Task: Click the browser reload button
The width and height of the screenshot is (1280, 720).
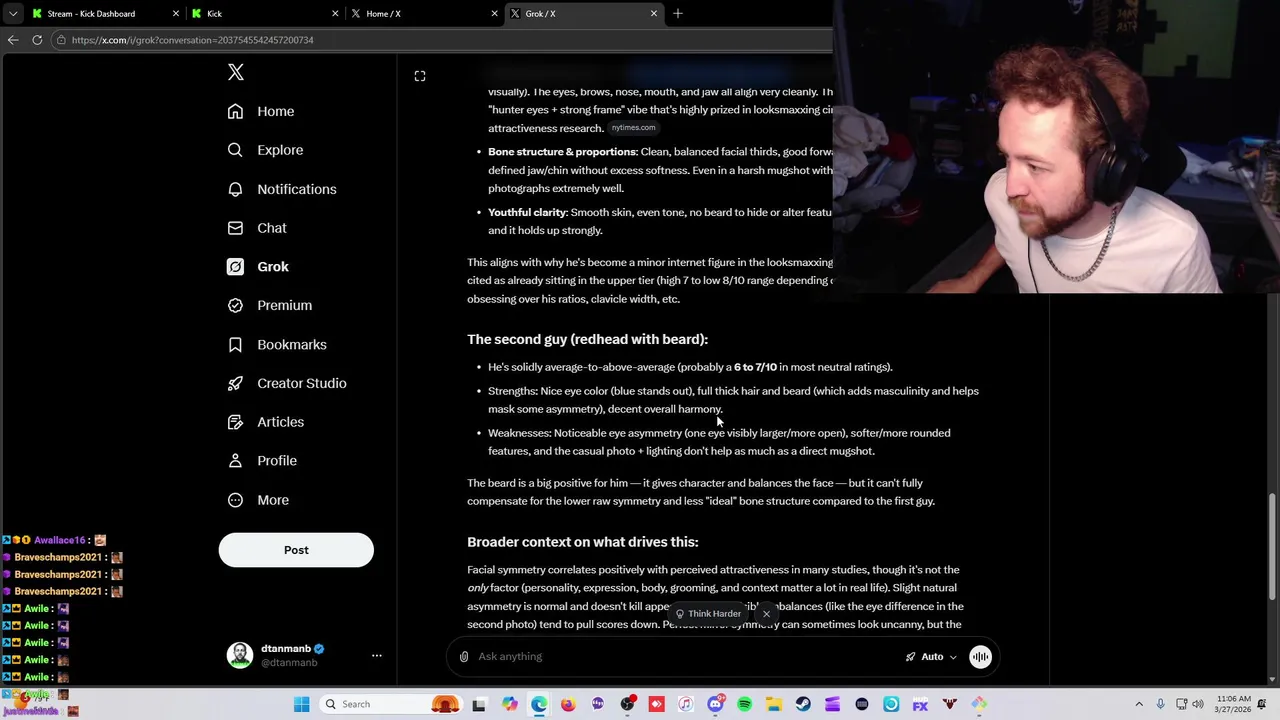Action: pyautogui.click(x=37, y=40)
